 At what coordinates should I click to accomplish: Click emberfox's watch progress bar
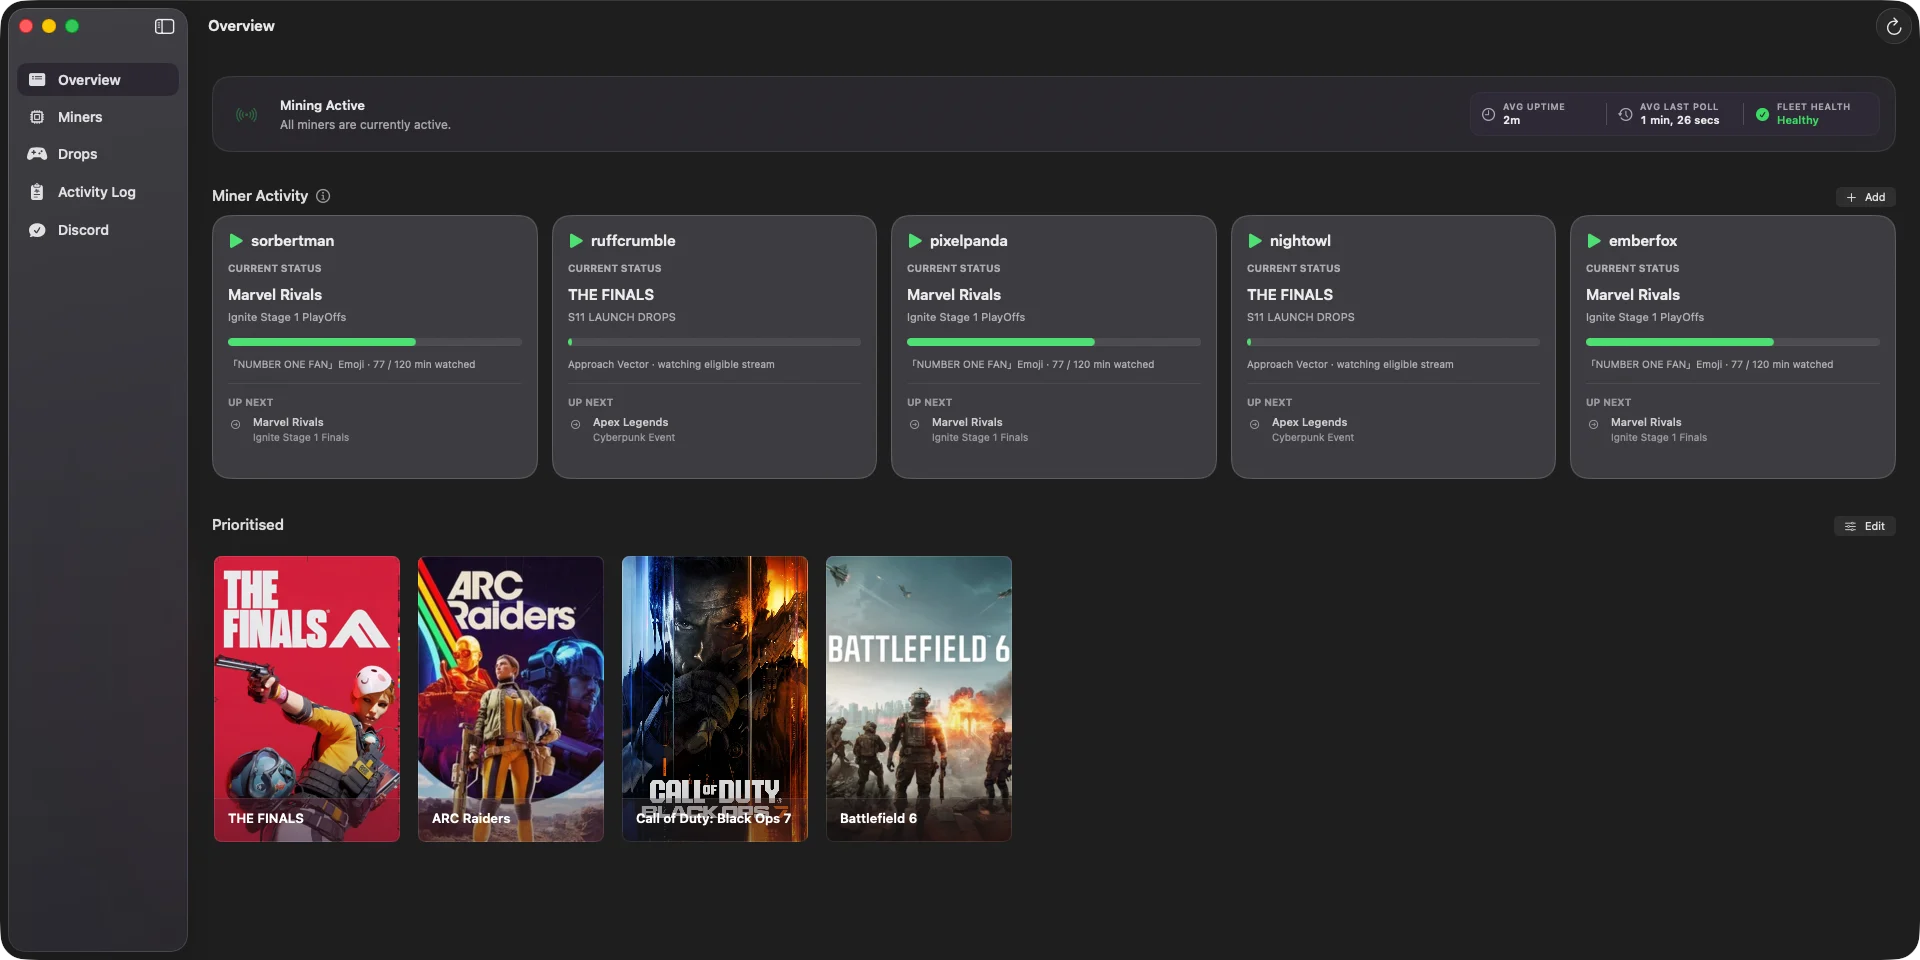pyautogui.click(x=1733, y=342)
